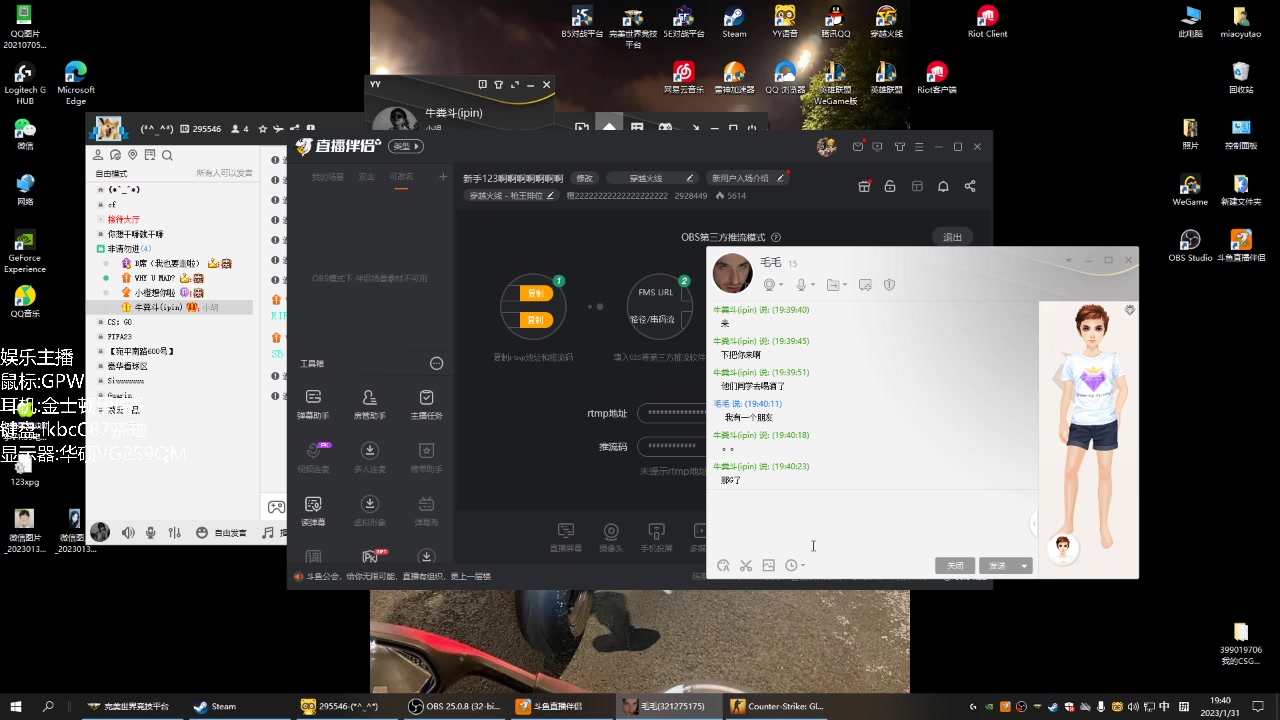
Task: Click the gift box icon in 直播伴侣 header
Action: point(865,187)
